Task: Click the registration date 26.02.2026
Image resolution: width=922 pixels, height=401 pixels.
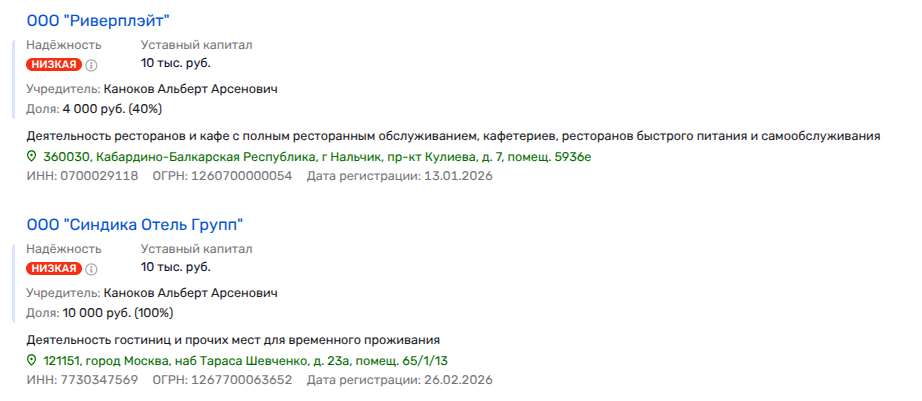Action: [x=456, y=380]
